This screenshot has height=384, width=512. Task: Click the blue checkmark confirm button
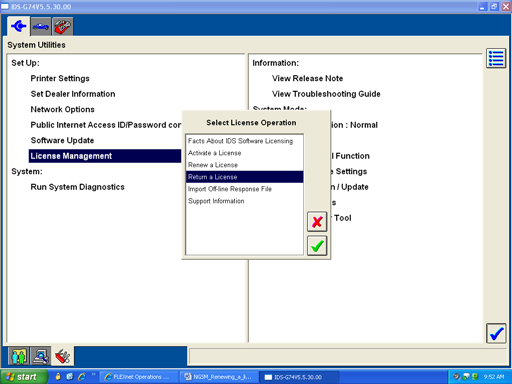coord(496,333)
